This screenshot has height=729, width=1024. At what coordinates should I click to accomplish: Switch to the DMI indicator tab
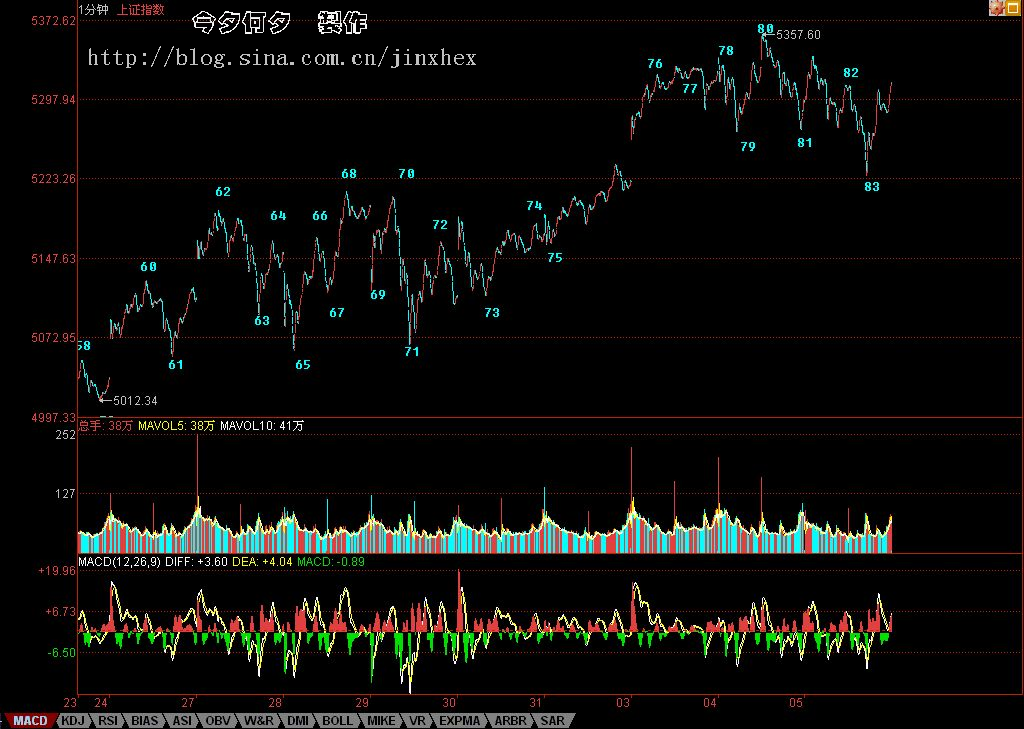coord(298,720)
